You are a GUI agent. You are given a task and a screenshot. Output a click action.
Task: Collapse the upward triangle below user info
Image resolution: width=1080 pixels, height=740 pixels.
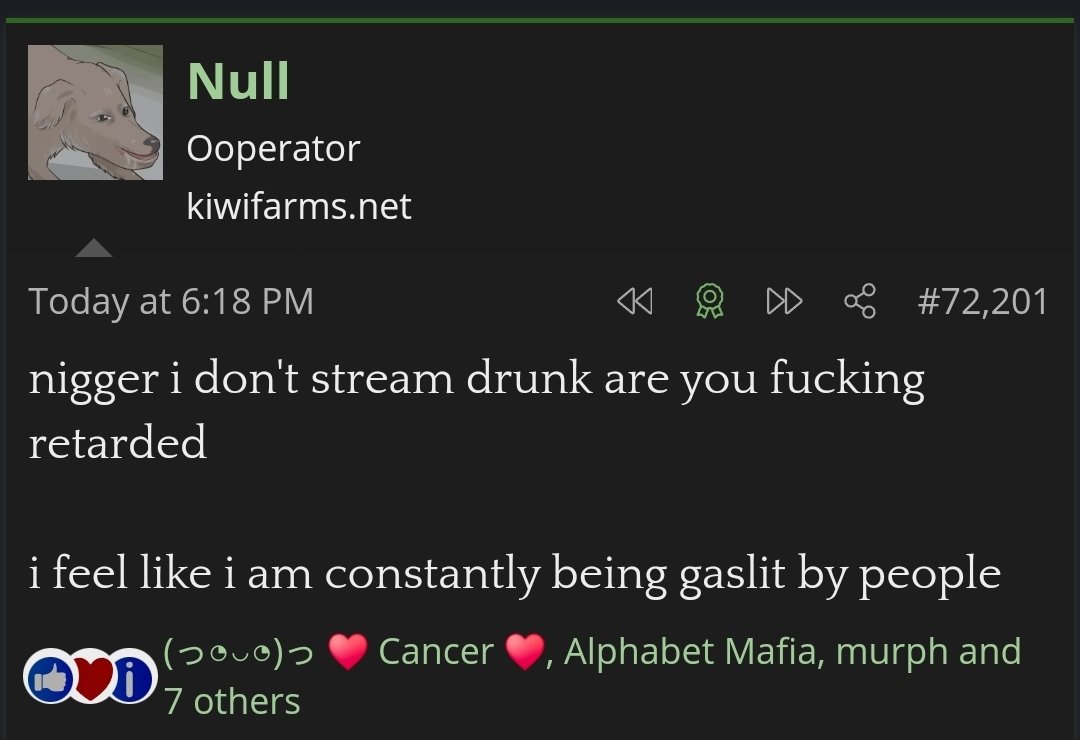[94, 248]
